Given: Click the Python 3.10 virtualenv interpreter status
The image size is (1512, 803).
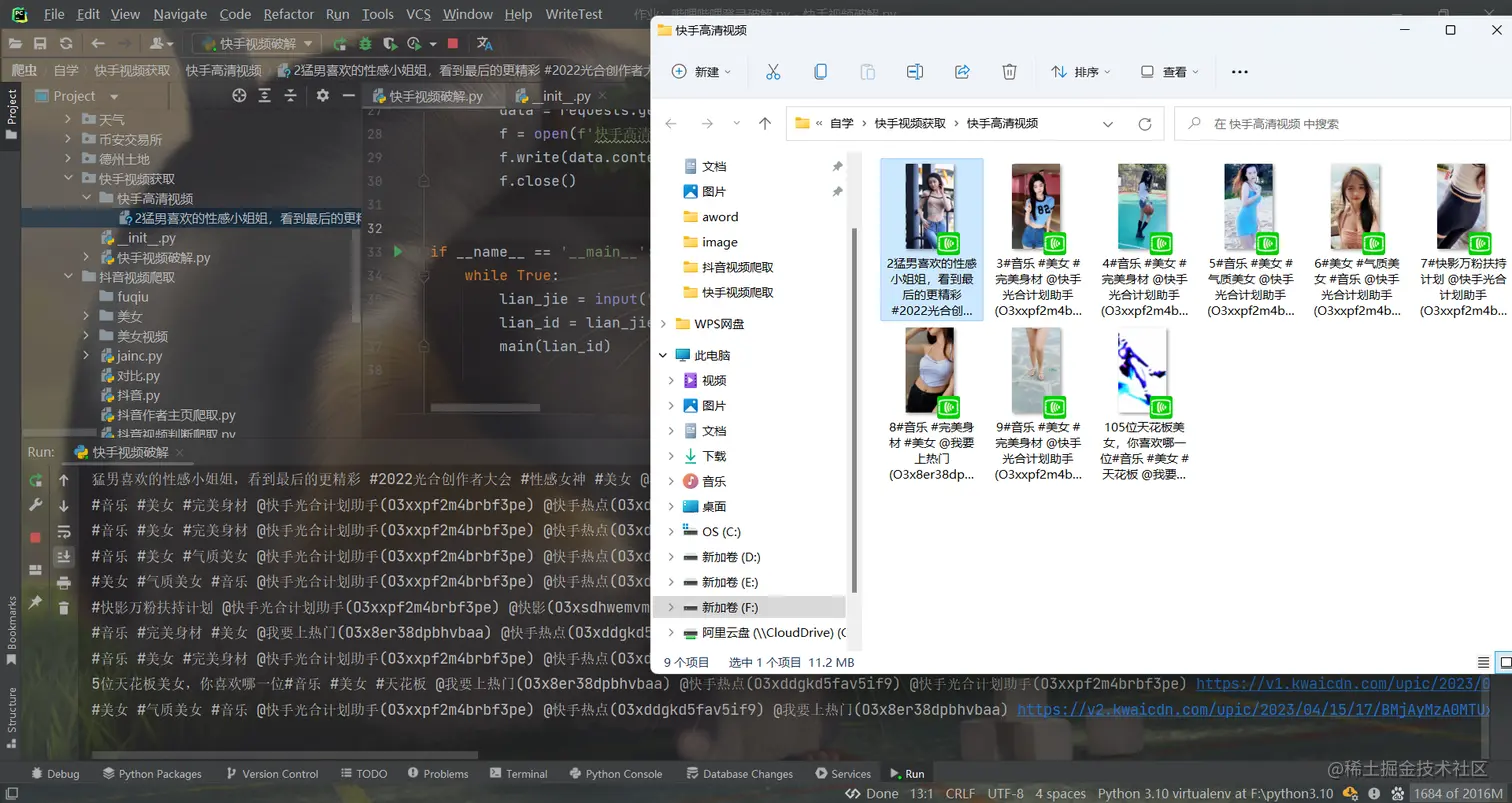Looking at the screenshot, I should [x=1215, y=793].
